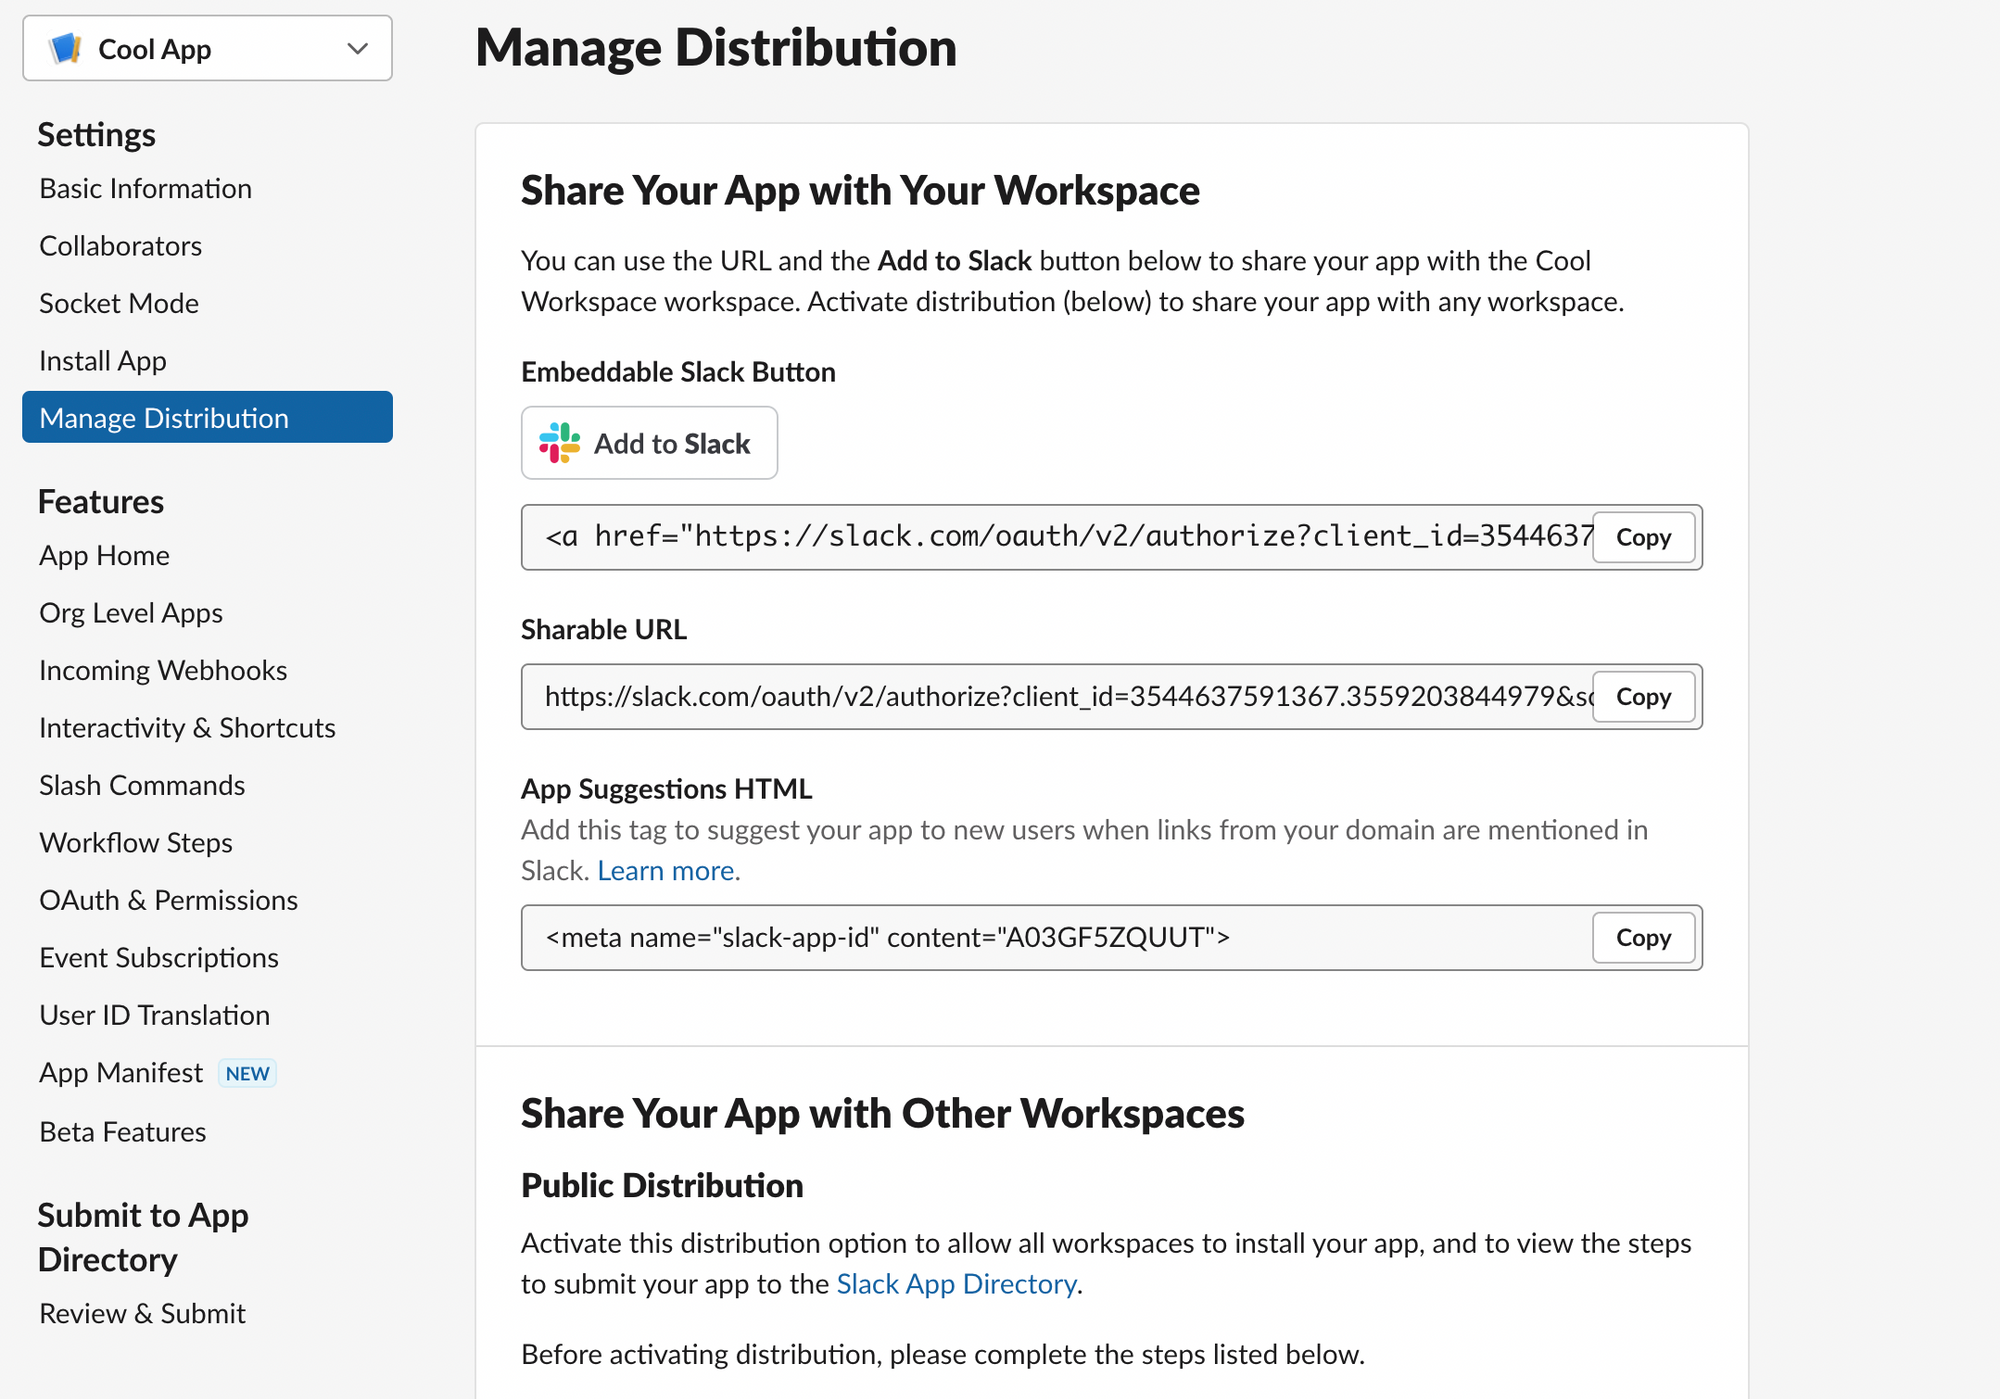This screenshot has height=1399, width=2000.
Task: Open the Install App settings page
Action: click(x=100, y=360)
